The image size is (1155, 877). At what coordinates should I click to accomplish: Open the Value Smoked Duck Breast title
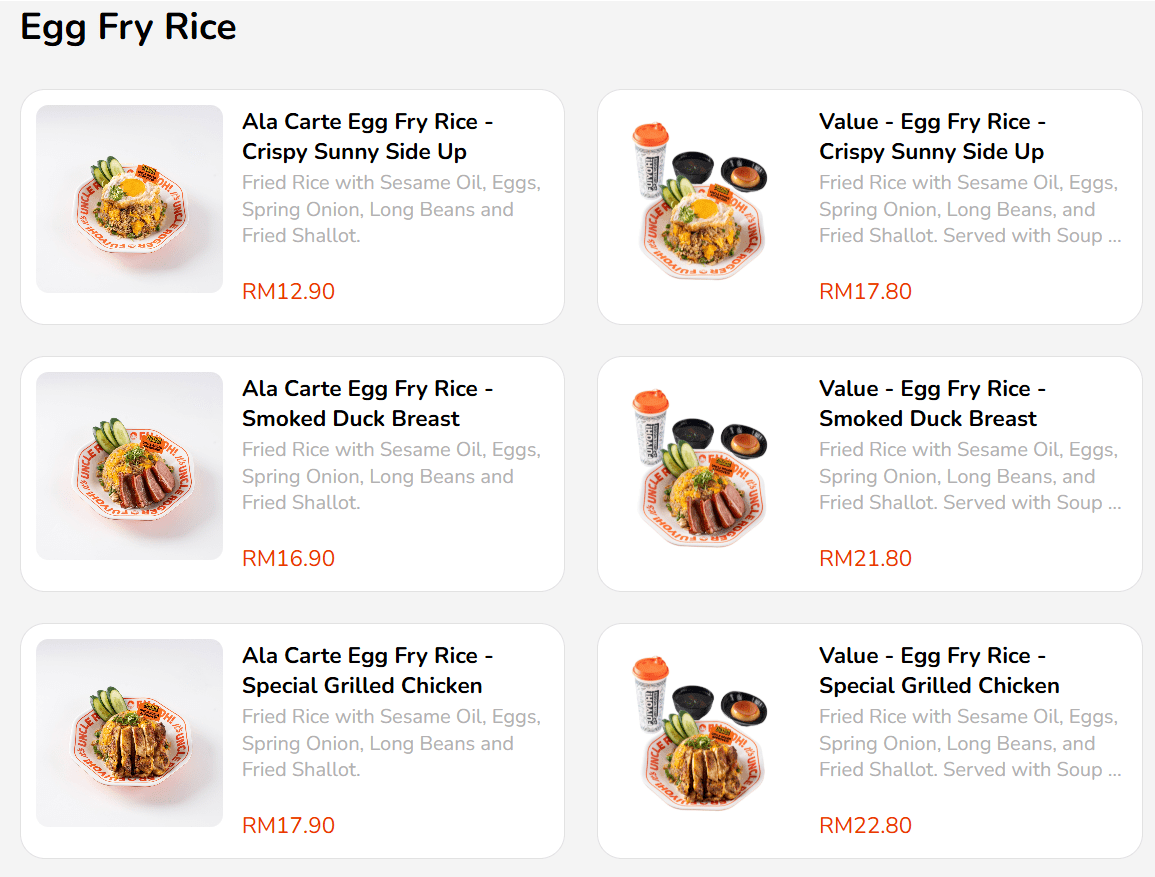coord(931,404)
